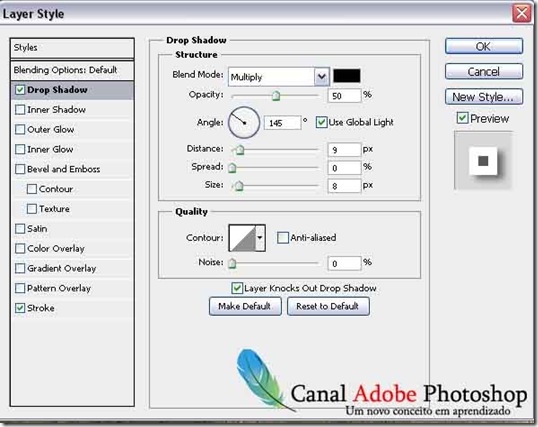Enable the Bevel and Emboss checkbox
Image resolution: width=538 pixels, height=427 pixels.
tap(20, 169)
